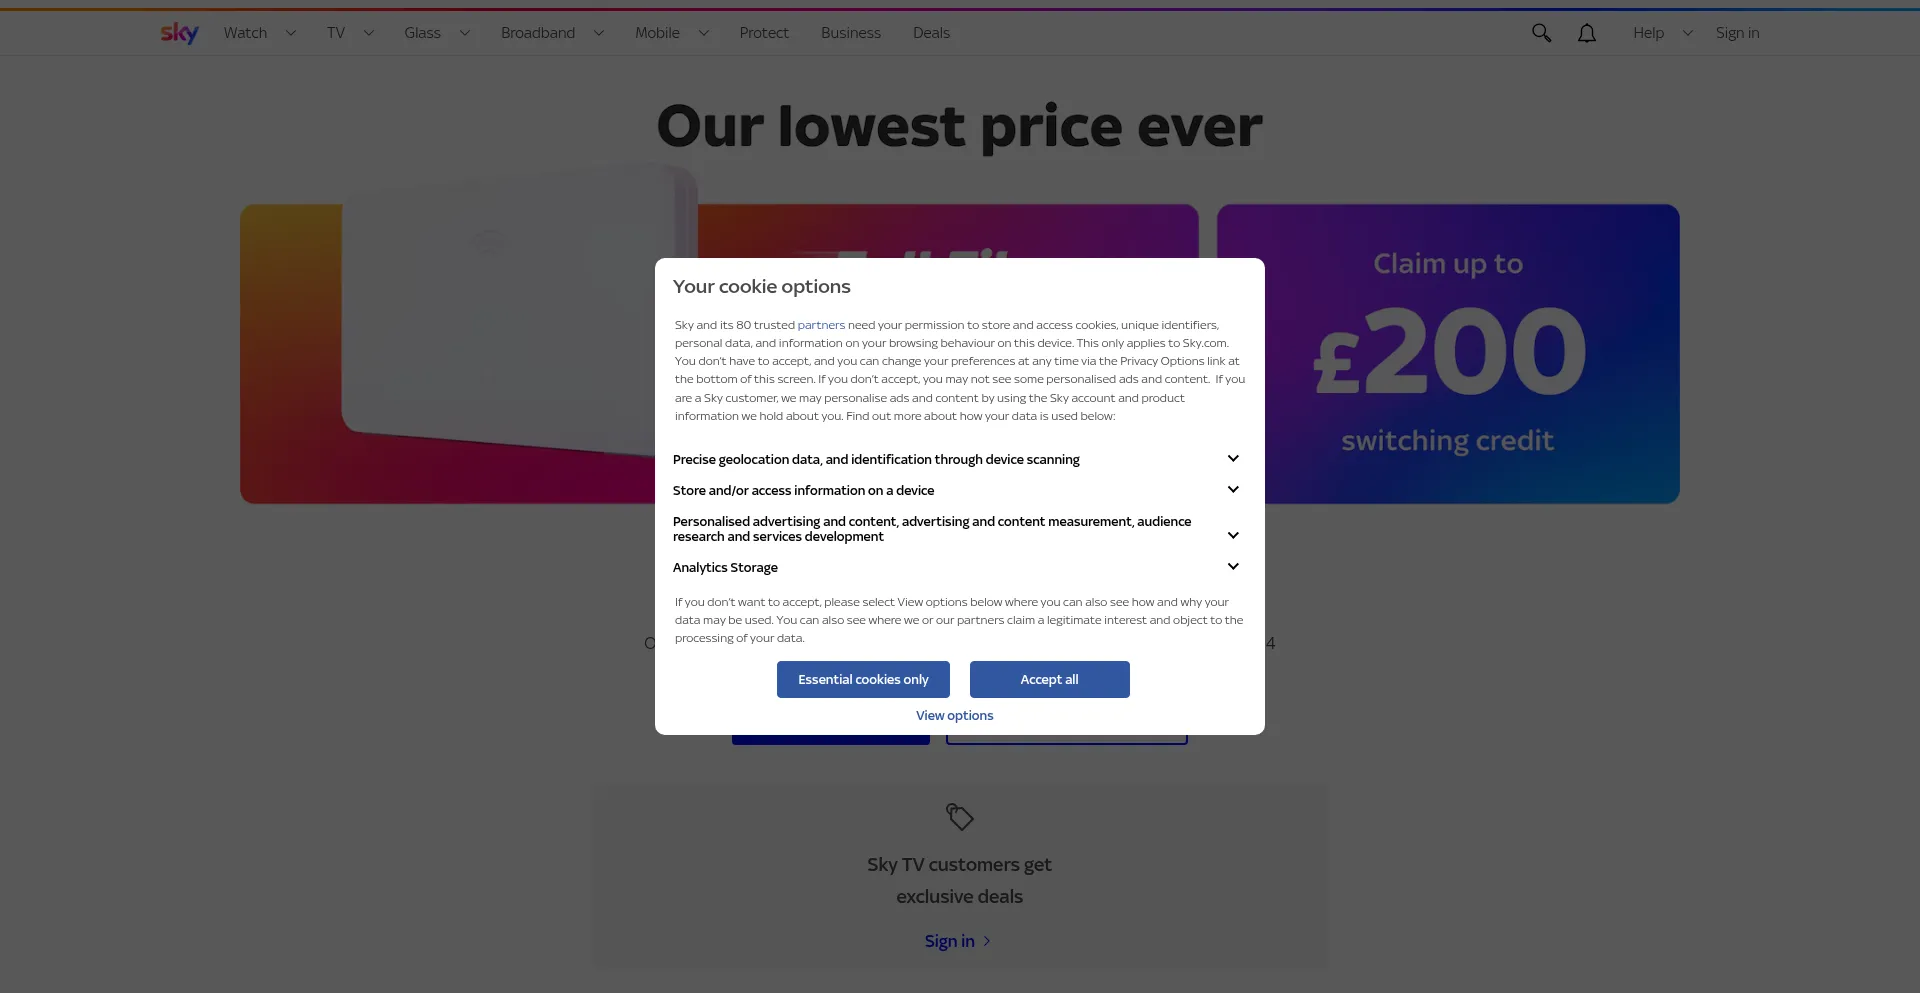Expand the Analytics Storage section
The height and width of the screenshot is (993, 1920).
(x=1233, y=567)
